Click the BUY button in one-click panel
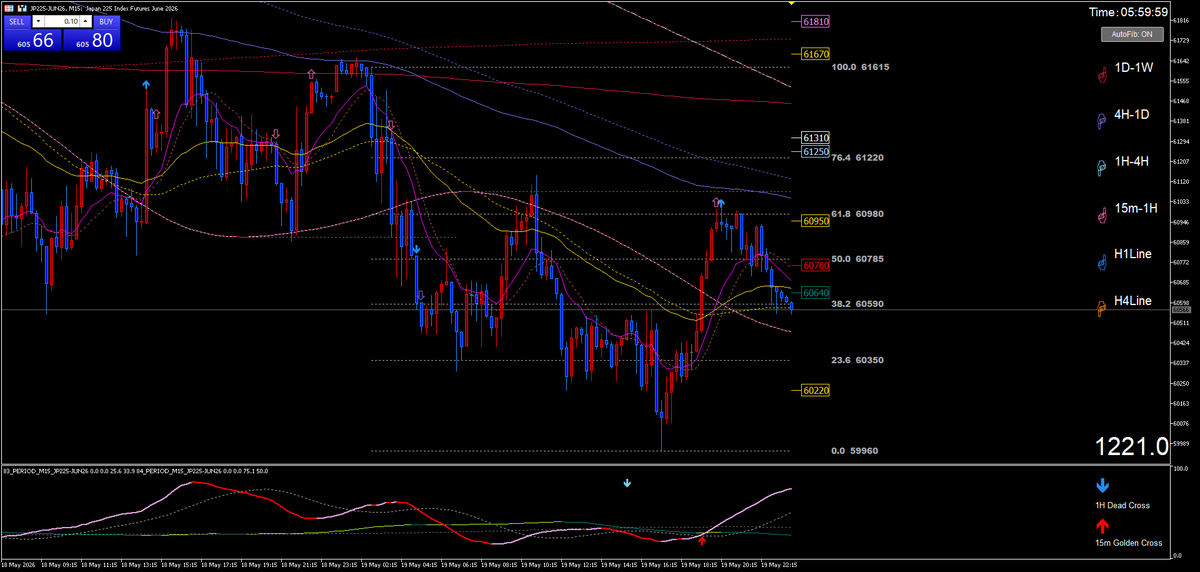This screenshot has width=1200, height=572. click(x=106, y=20)
